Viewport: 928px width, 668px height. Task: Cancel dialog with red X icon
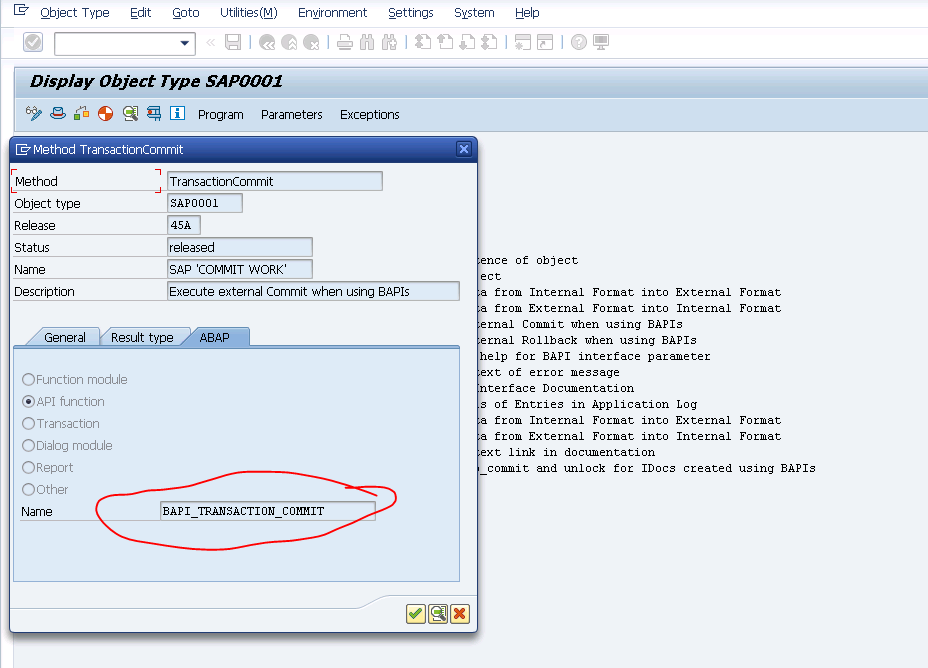point(459,613)
